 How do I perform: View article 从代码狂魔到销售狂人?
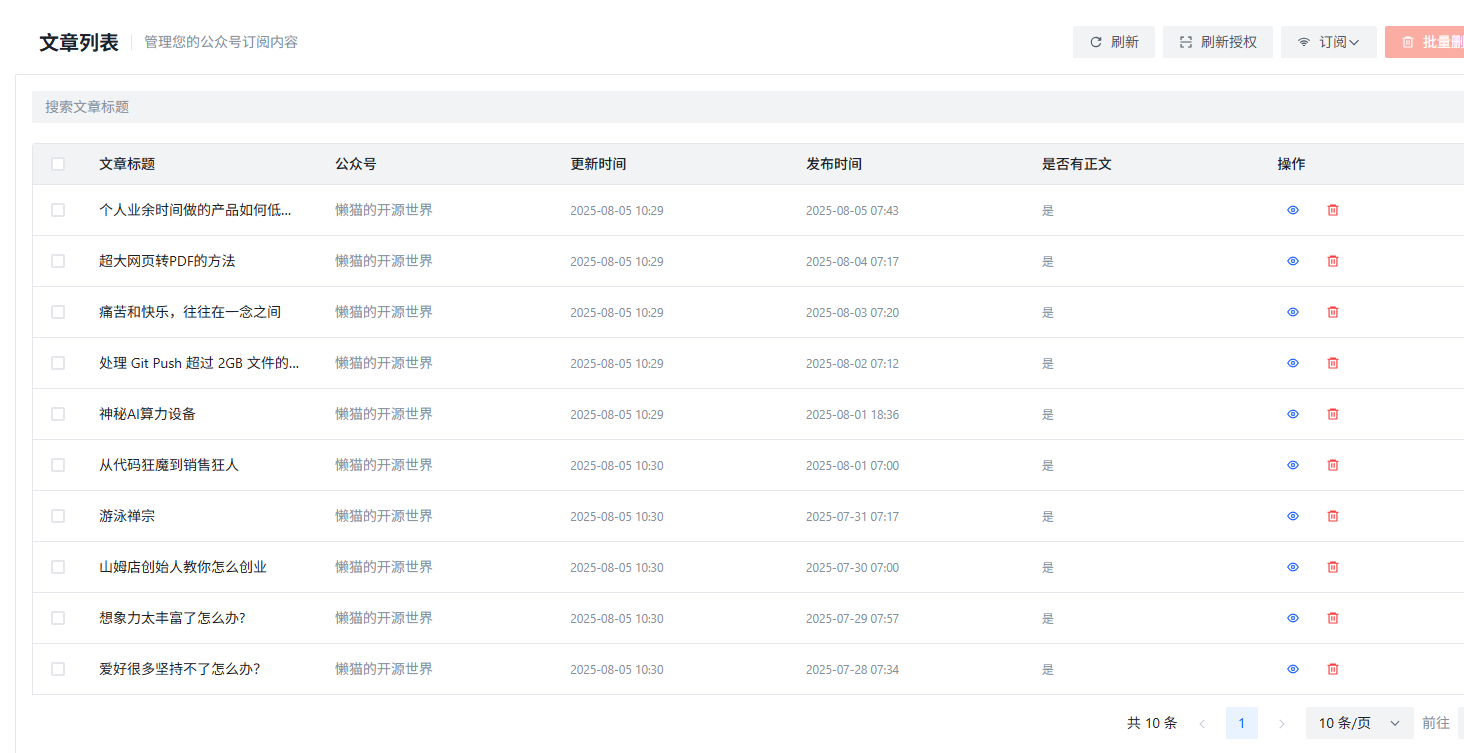point(1293,465)
